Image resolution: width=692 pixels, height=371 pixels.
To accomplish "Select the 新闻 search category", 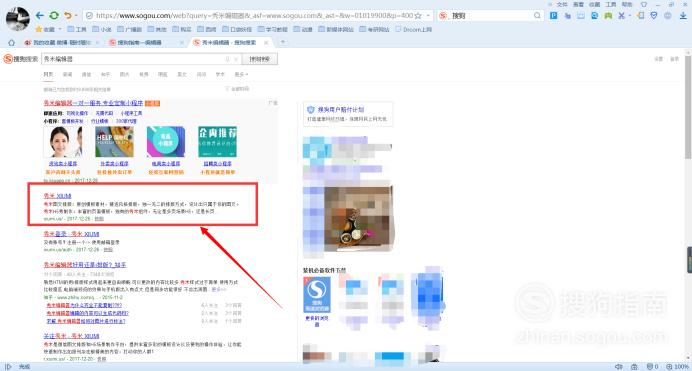I will tap(68, 75).
